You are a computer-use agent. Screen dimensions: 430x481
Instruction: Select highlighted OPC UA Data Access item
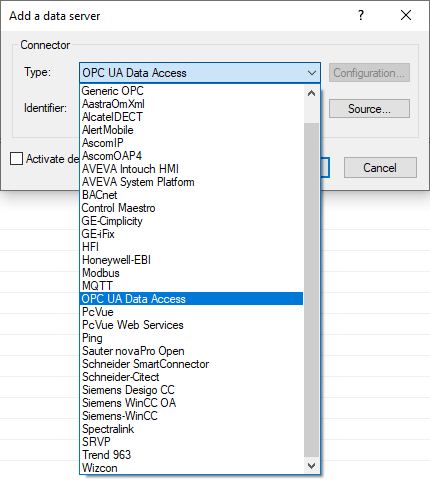[192, 299]
